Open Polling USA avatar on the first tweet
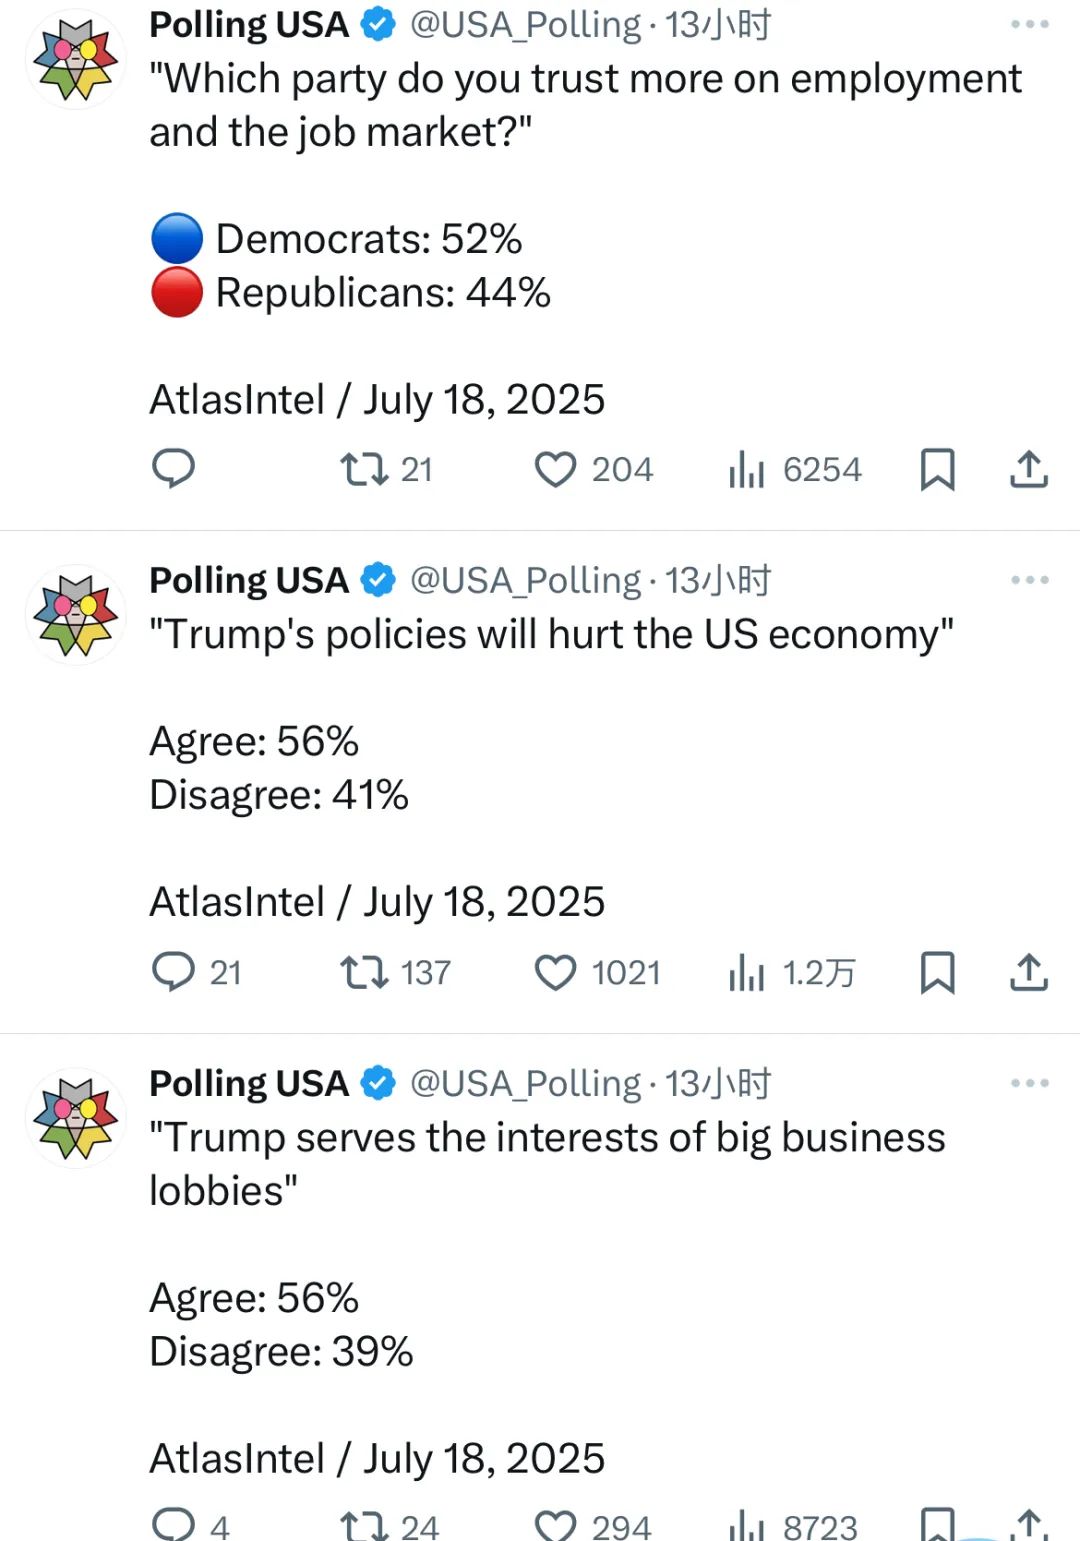Image resolution: width=1080 pixels, height=1541 pixels. click(x=76, y=59)
